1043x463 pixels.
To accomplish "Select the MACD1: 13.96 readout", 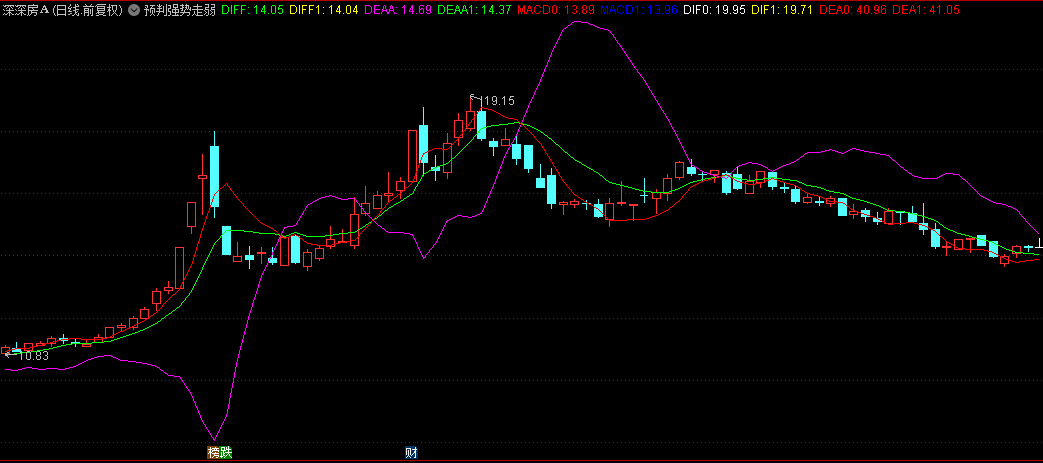I will (639, 11).
